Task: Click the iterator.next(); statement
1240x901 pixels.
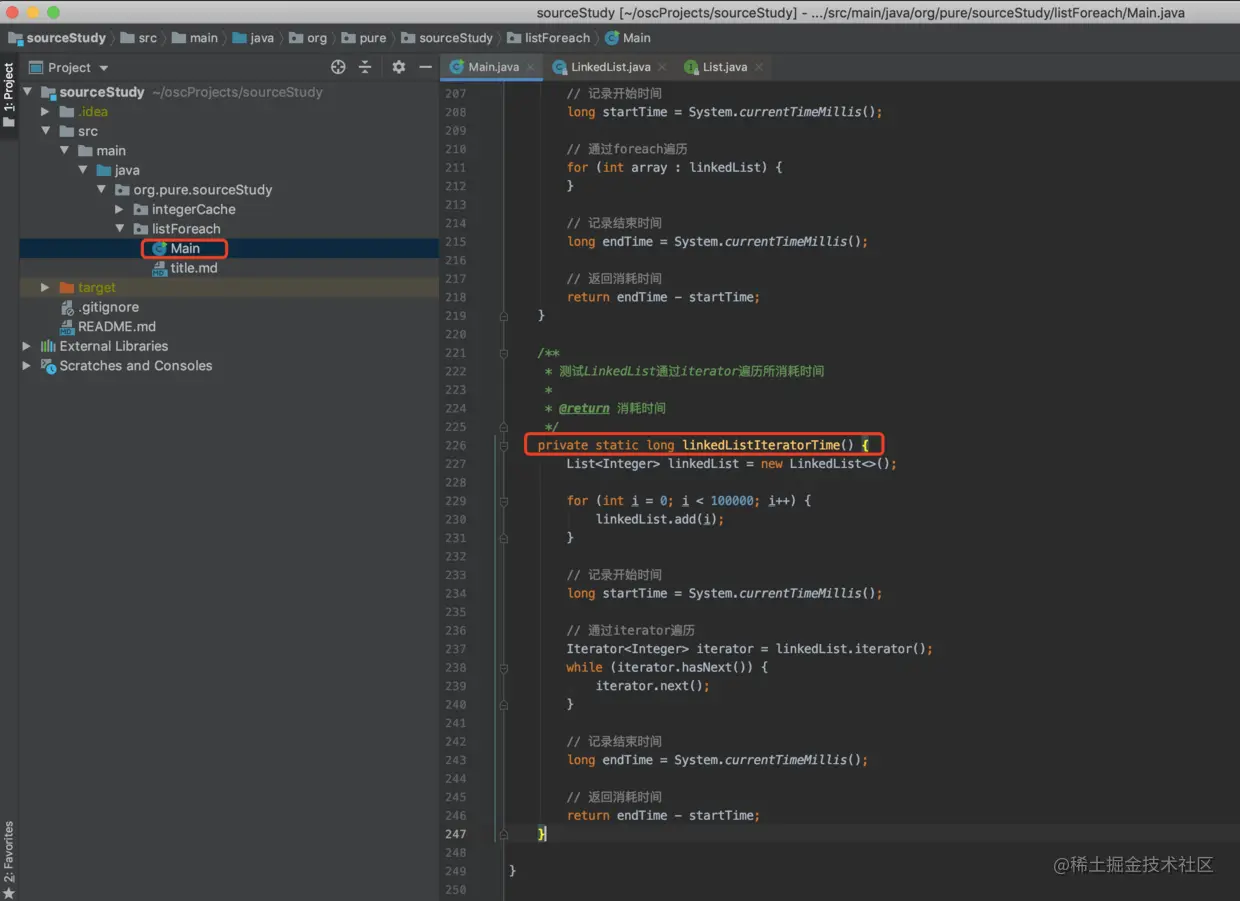Action: [x=653, y=686]
